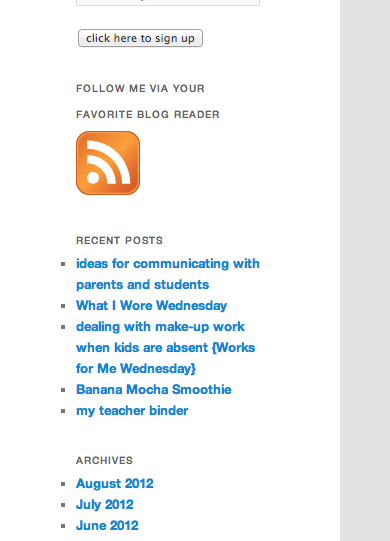Click the gray page margin on the right
390x541 pixels.
point(365,270)
